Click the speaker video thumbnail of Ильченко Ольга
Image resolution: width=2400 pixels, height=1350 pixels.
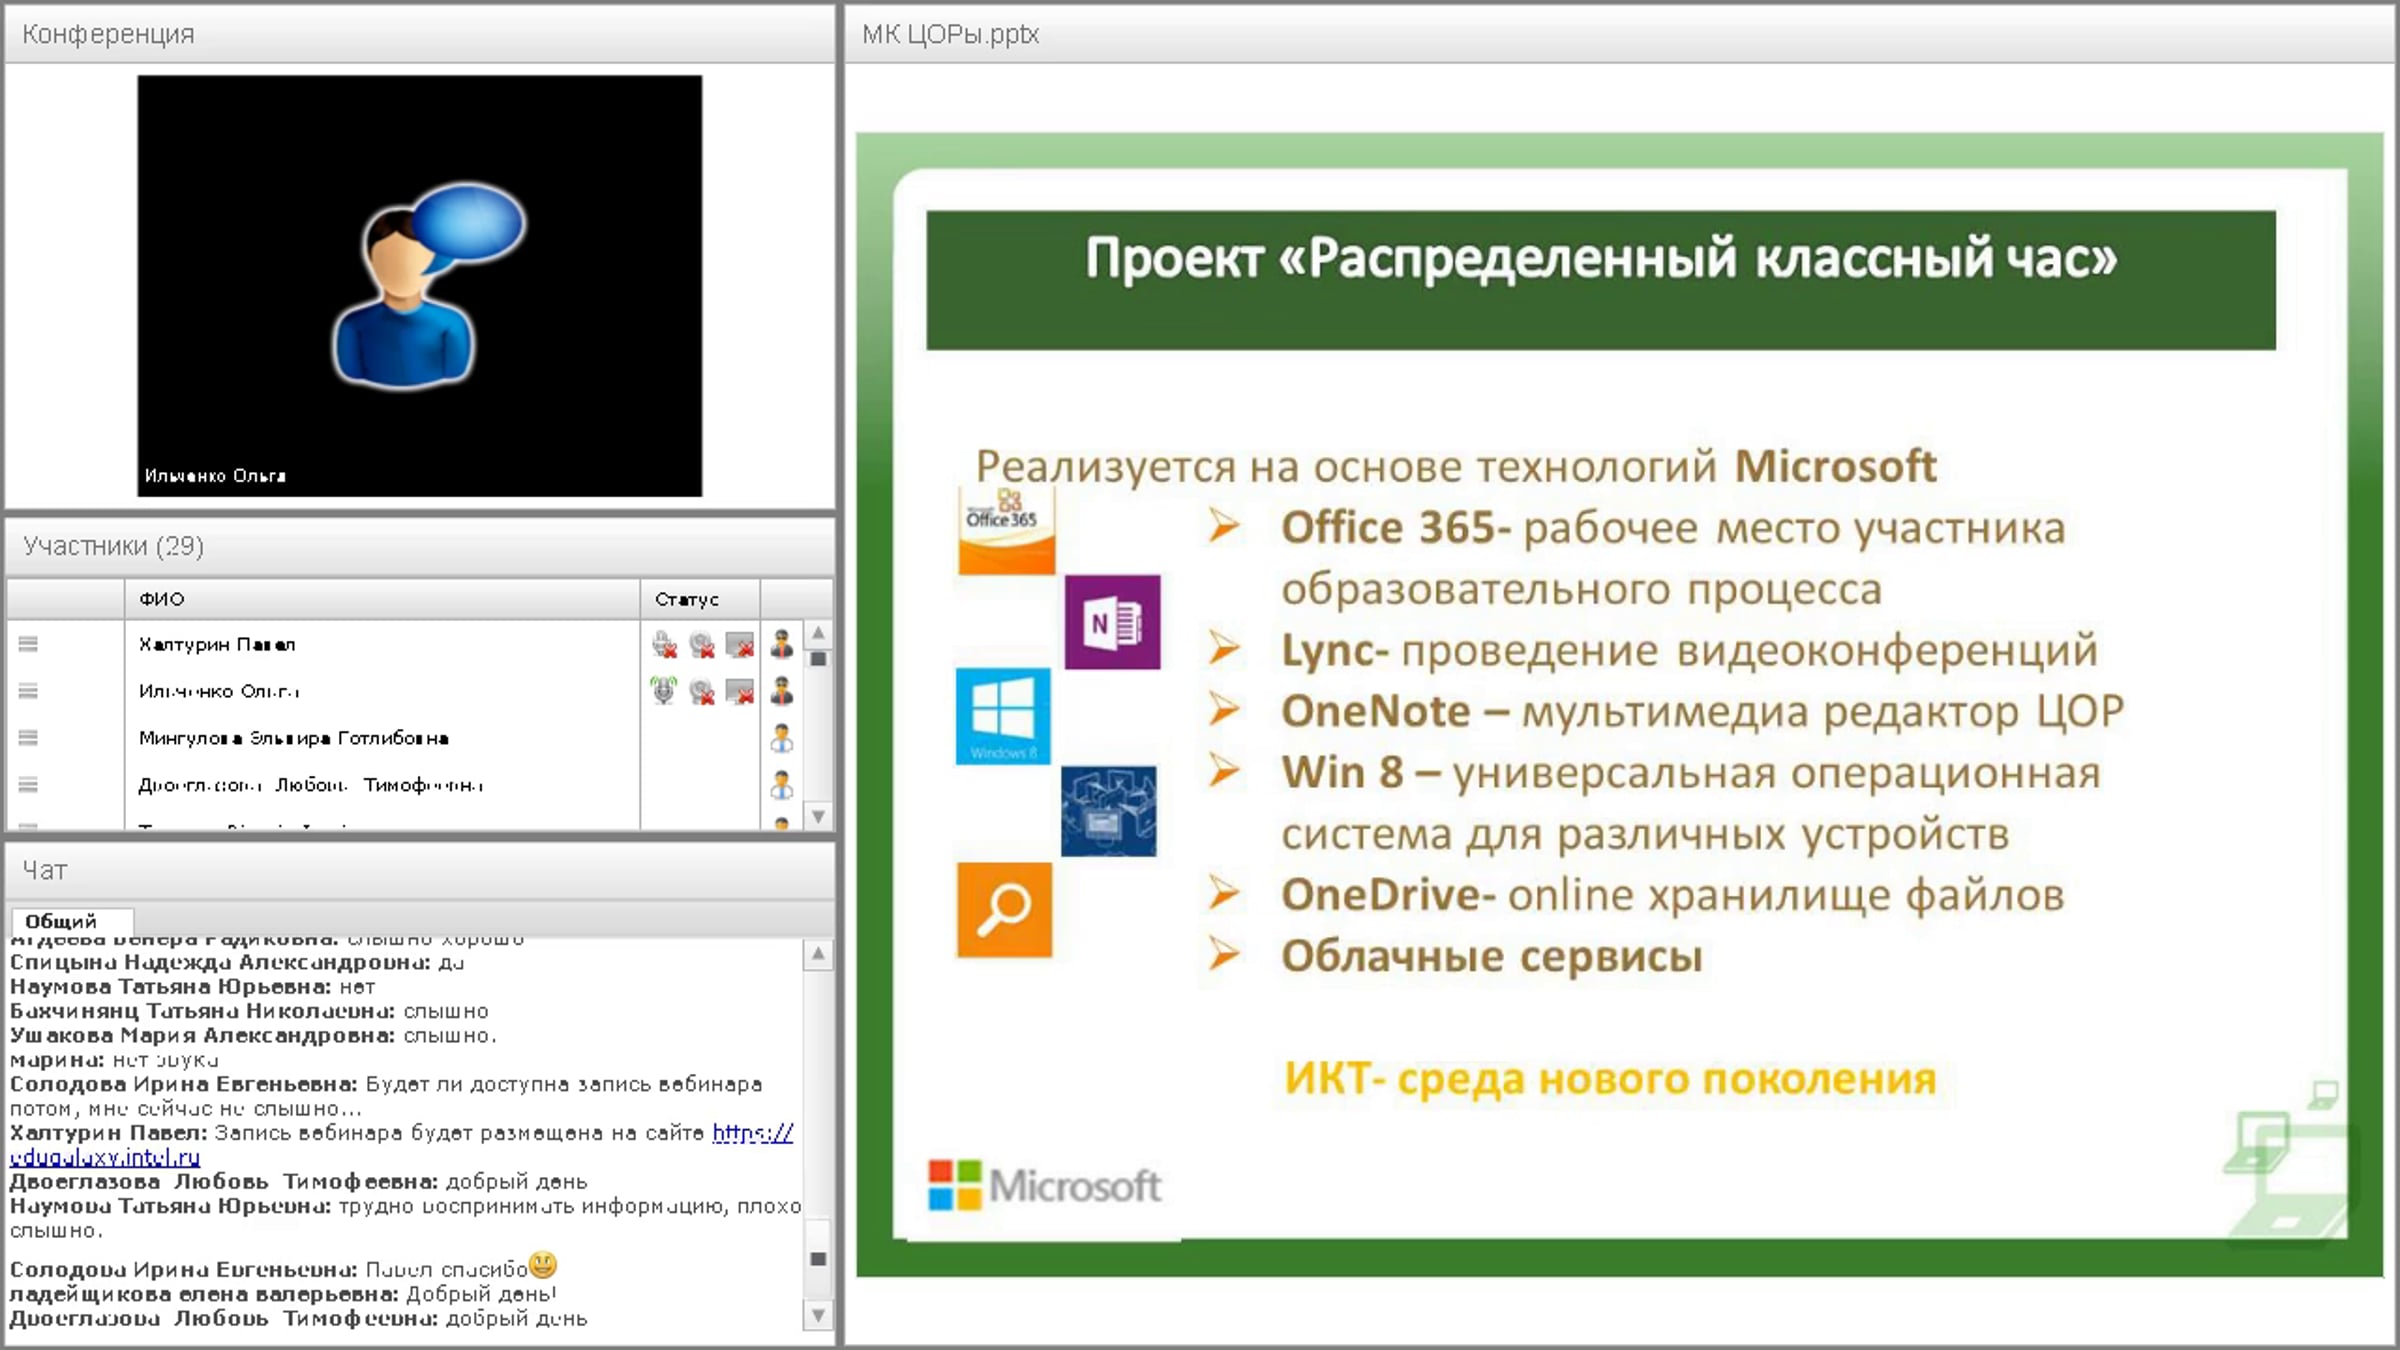coord(420,286)
